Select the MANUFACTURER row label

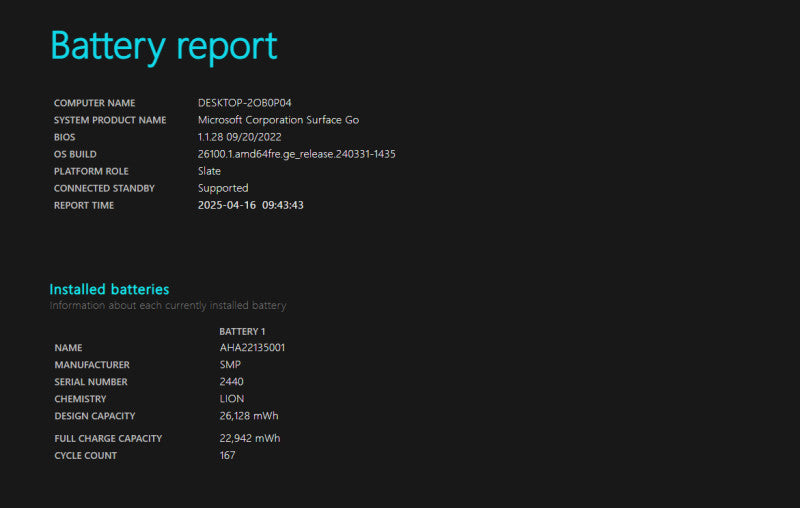[92, 365]
